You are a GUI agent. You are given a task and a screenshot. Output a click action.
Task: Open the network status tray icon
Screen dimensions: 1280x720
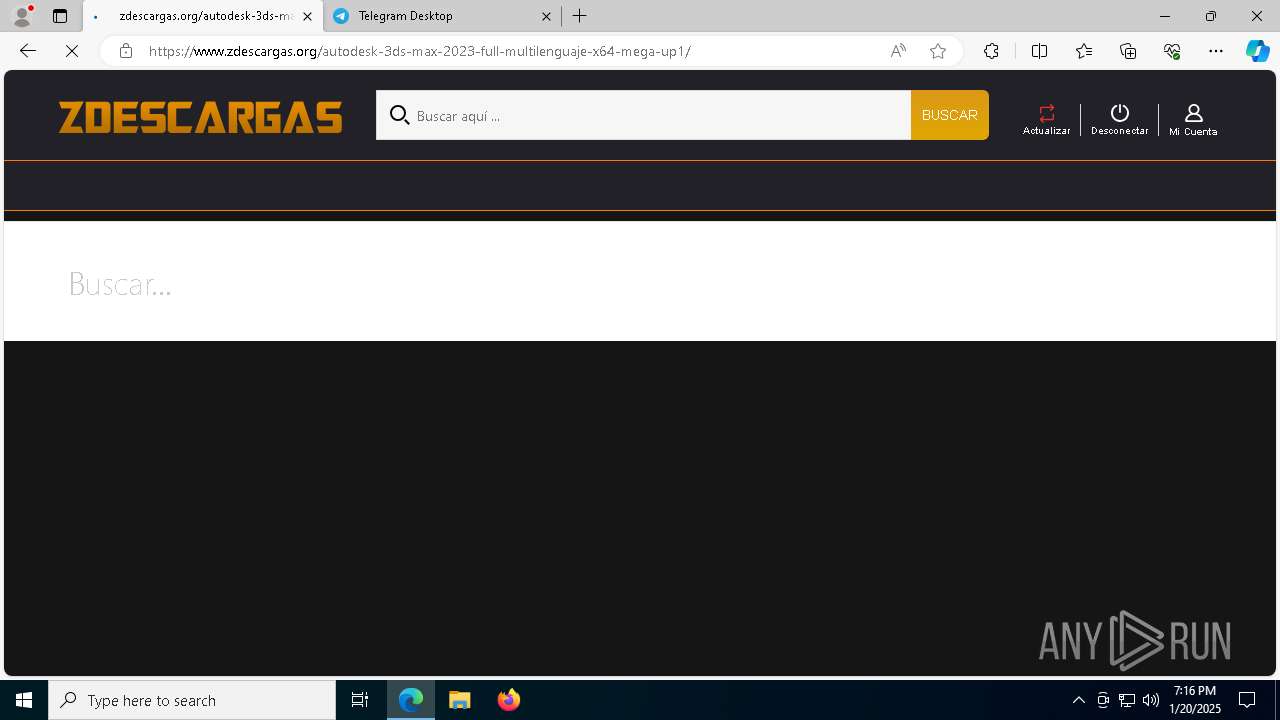1127,700
